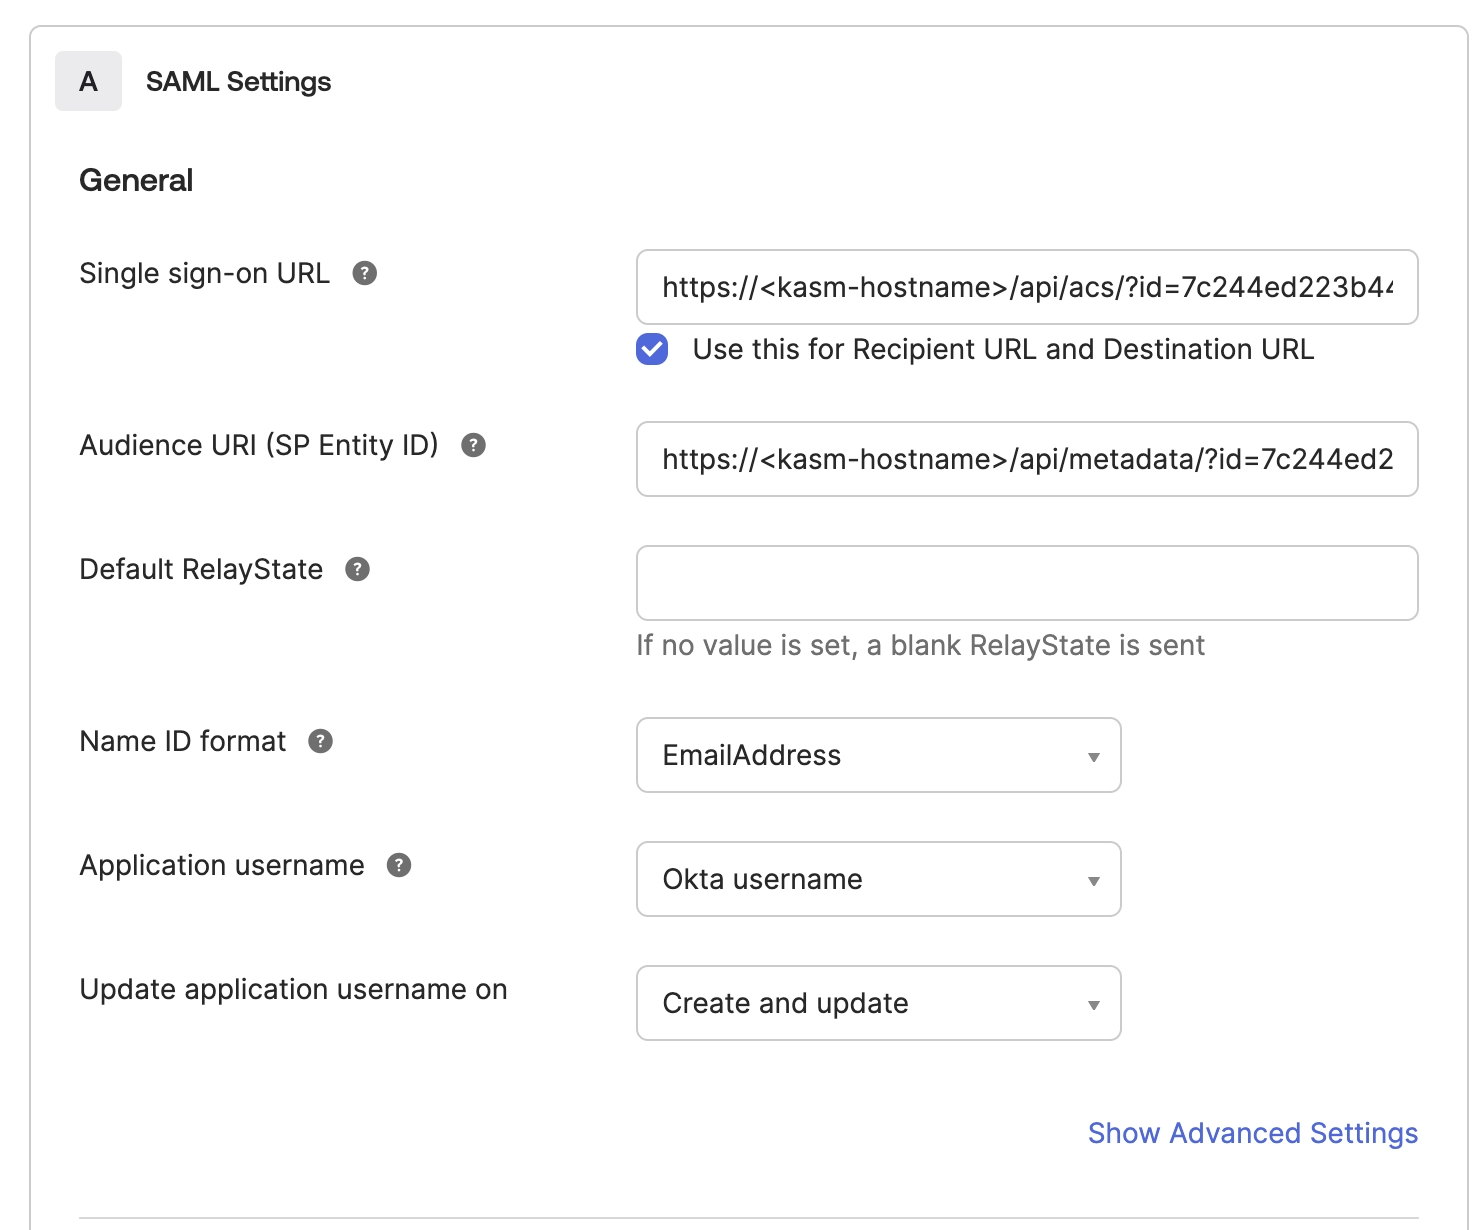Click the SAML Settings section header

click(240, 81)
